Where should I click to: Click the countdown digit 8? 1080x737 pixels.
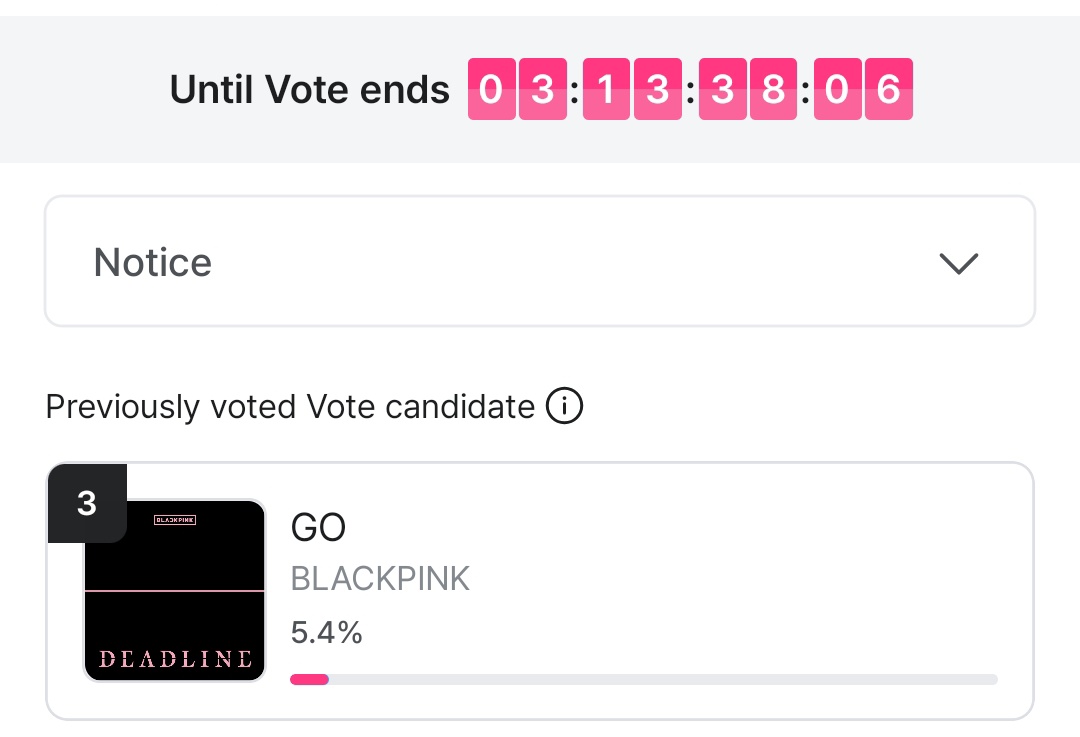click(773, 90)
